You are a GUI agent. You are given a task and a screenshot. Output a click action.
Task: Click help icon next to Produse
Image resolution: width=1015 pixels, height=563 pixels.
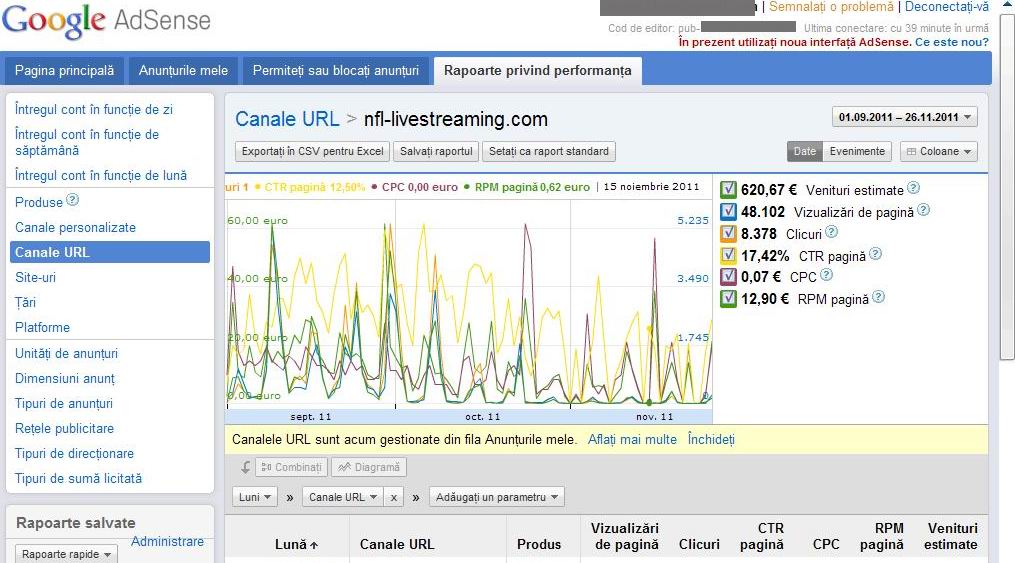pyautogui.click(x=72, y=200)
